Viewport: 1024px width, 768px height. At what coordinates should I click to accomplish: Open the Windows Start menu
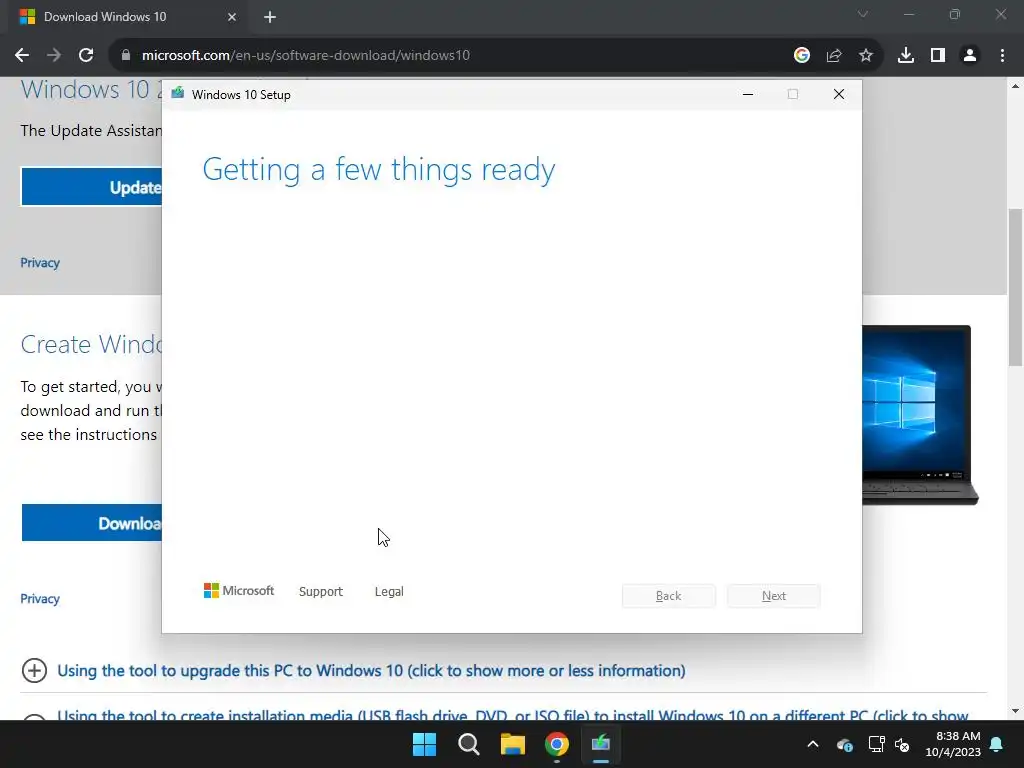424,744
